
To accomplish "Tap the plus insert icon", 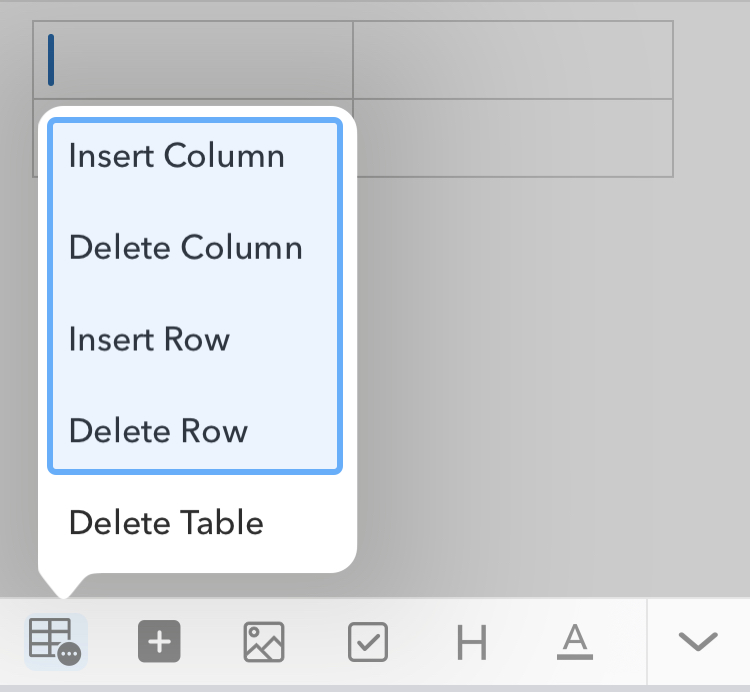I will [159, 641].
